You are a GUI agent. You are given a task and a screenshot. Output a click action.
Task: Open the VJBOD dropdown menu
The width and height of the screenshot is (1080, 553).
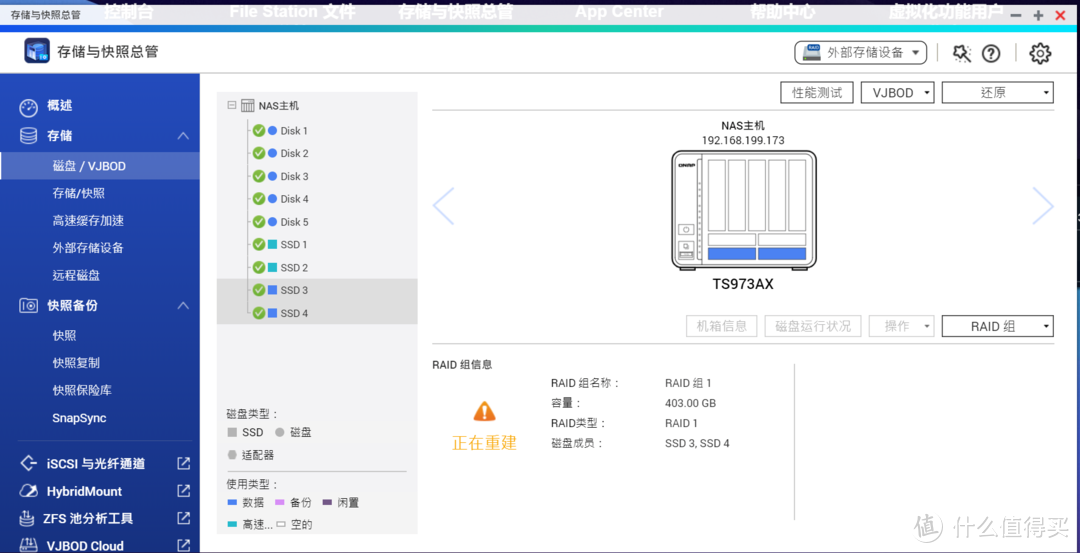tap(897, 93)
